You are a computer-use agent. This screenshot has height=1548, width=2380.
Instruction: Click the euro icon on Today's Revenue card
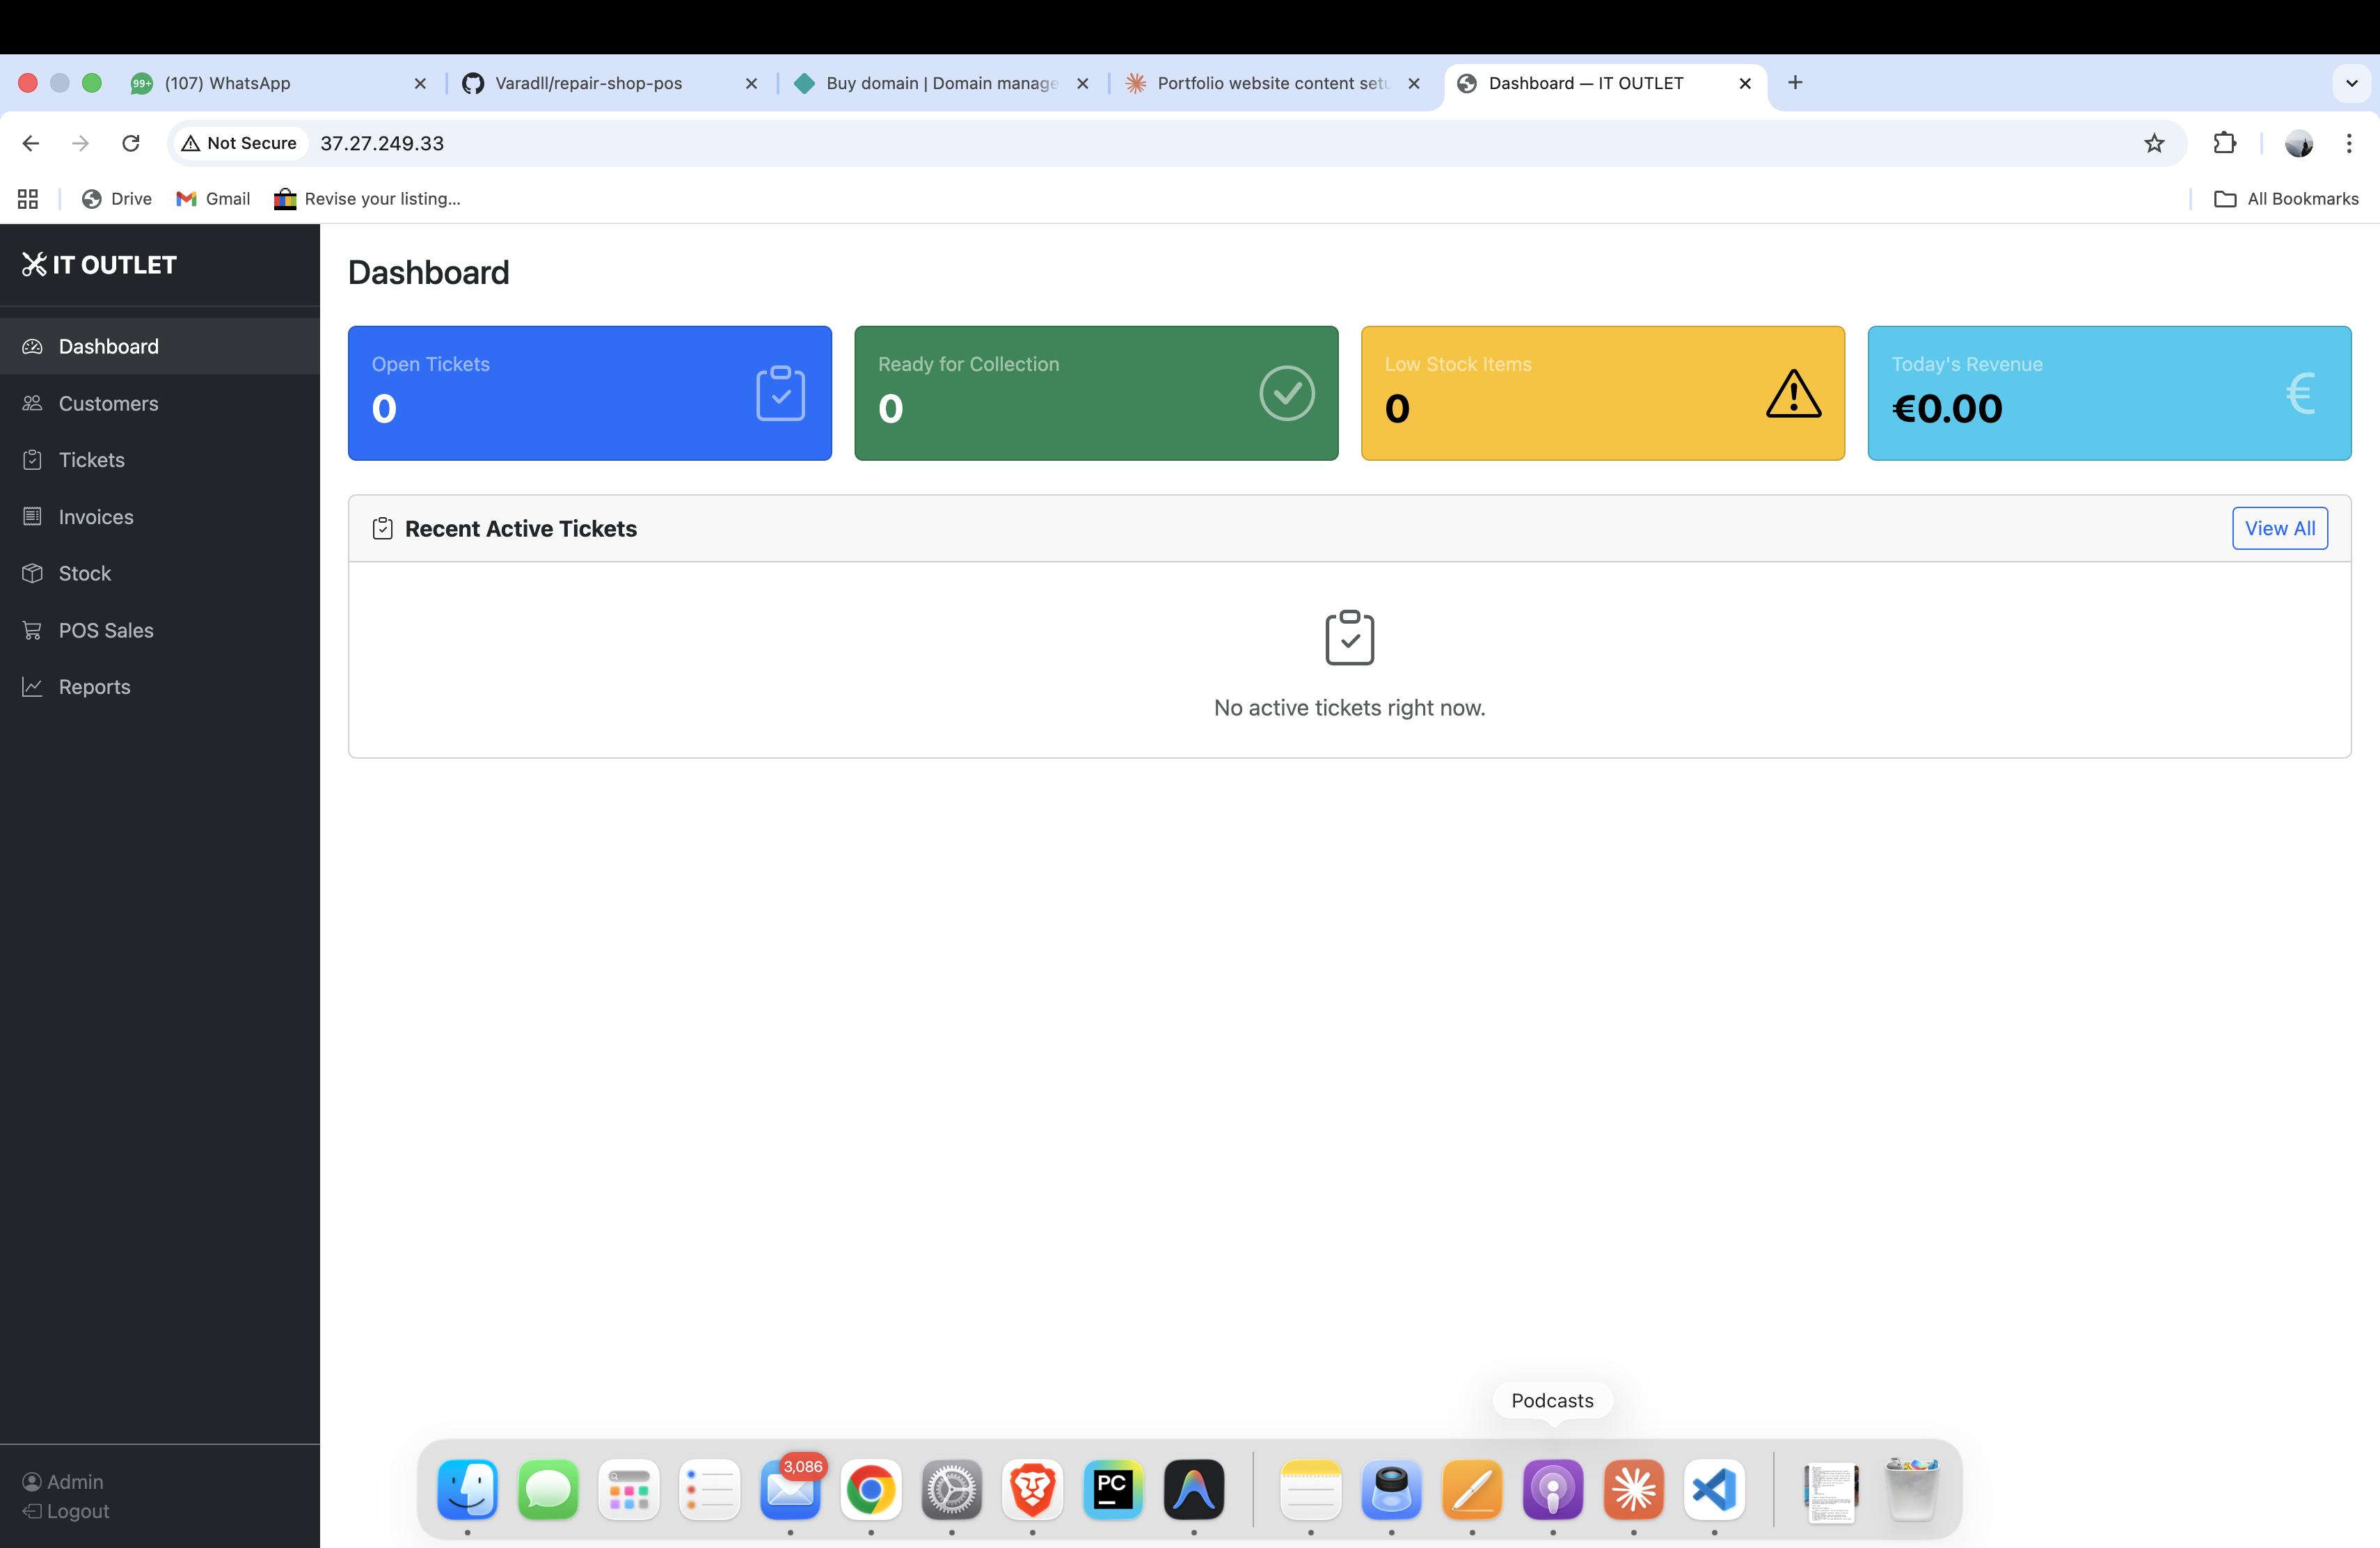click(x=2299, y=393)
